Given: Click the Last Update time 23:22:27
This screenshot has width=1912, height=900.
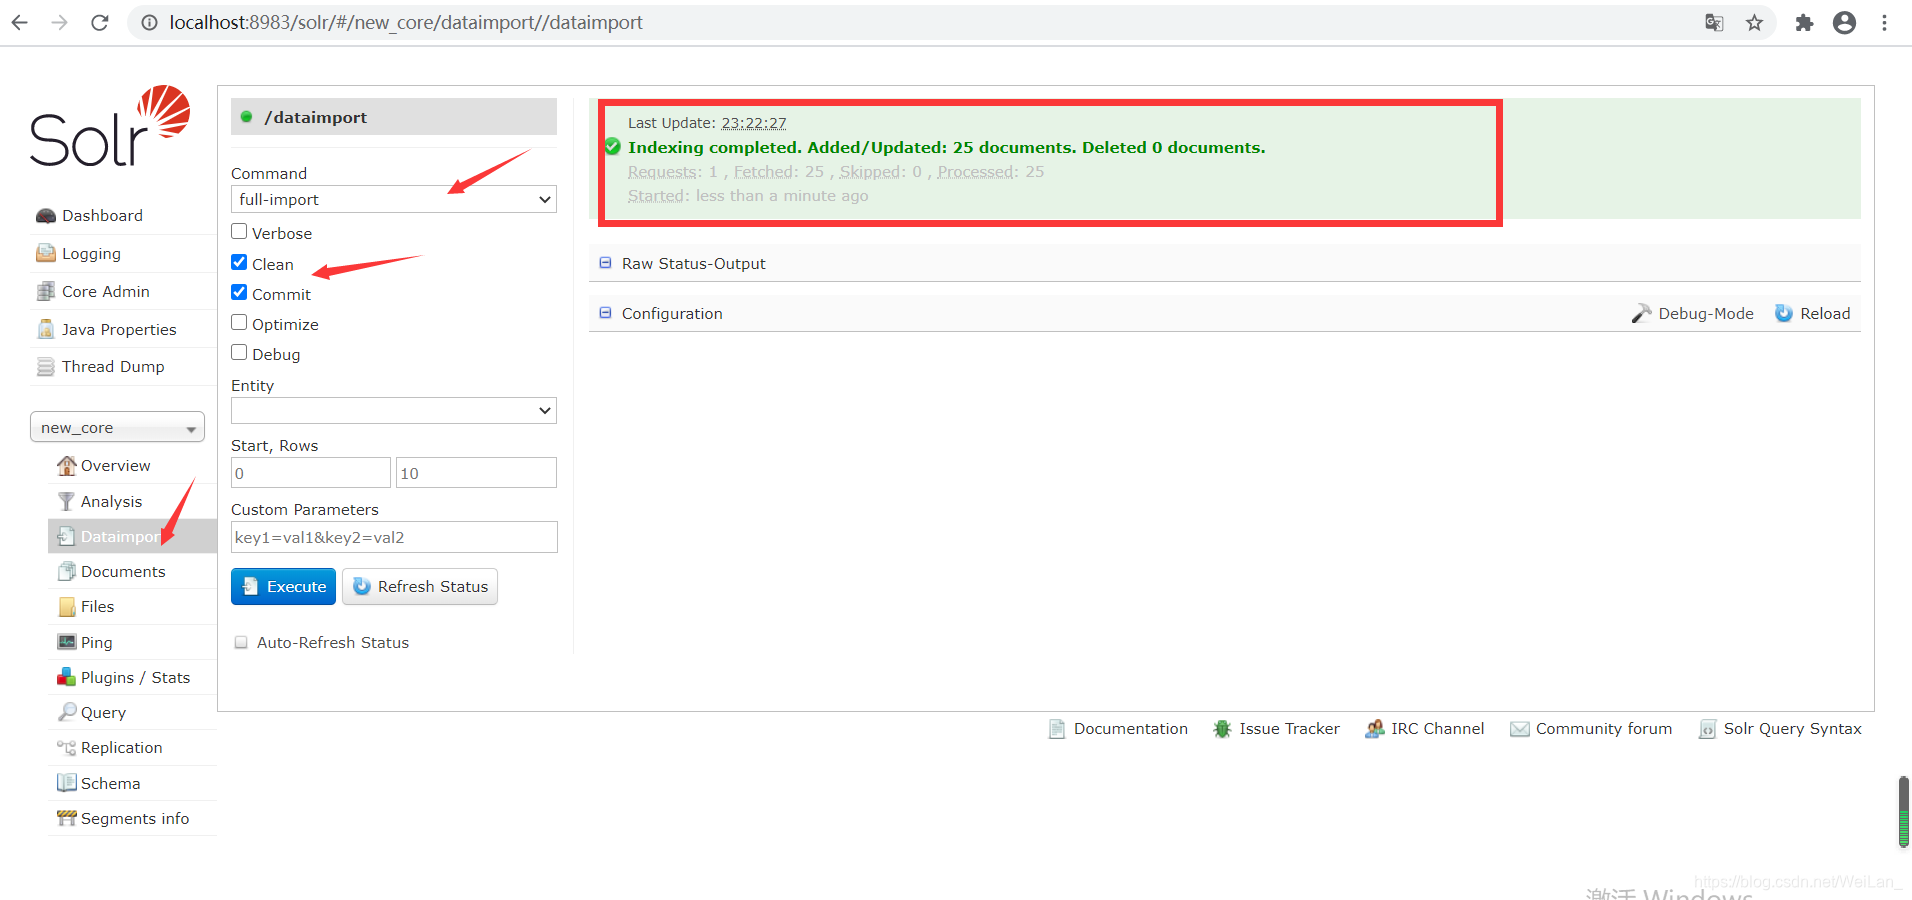Looking at the screenshot, I should click(754, 123).
